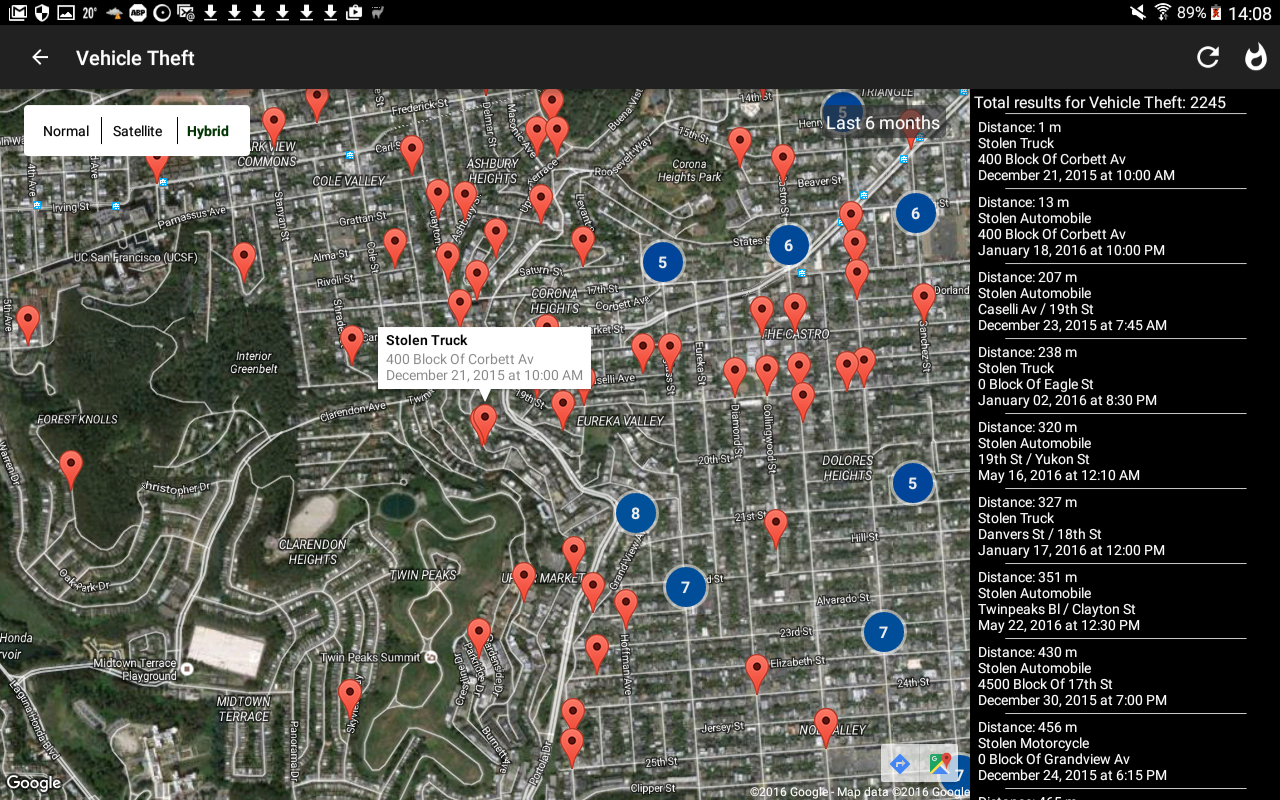Tap the red pin in Noe Valley
Image resolution: width=1280 pixels, height=800 pixels.
[x=826, y=727]
